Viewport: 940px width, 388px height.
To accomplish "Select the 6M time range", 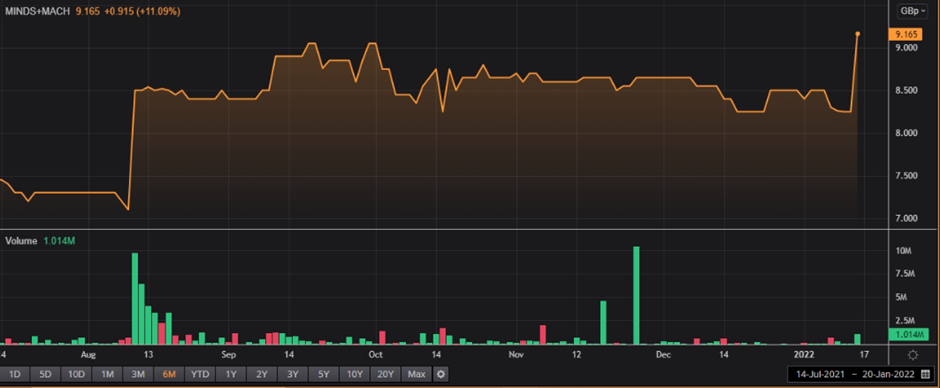I will tap(169, 374).
